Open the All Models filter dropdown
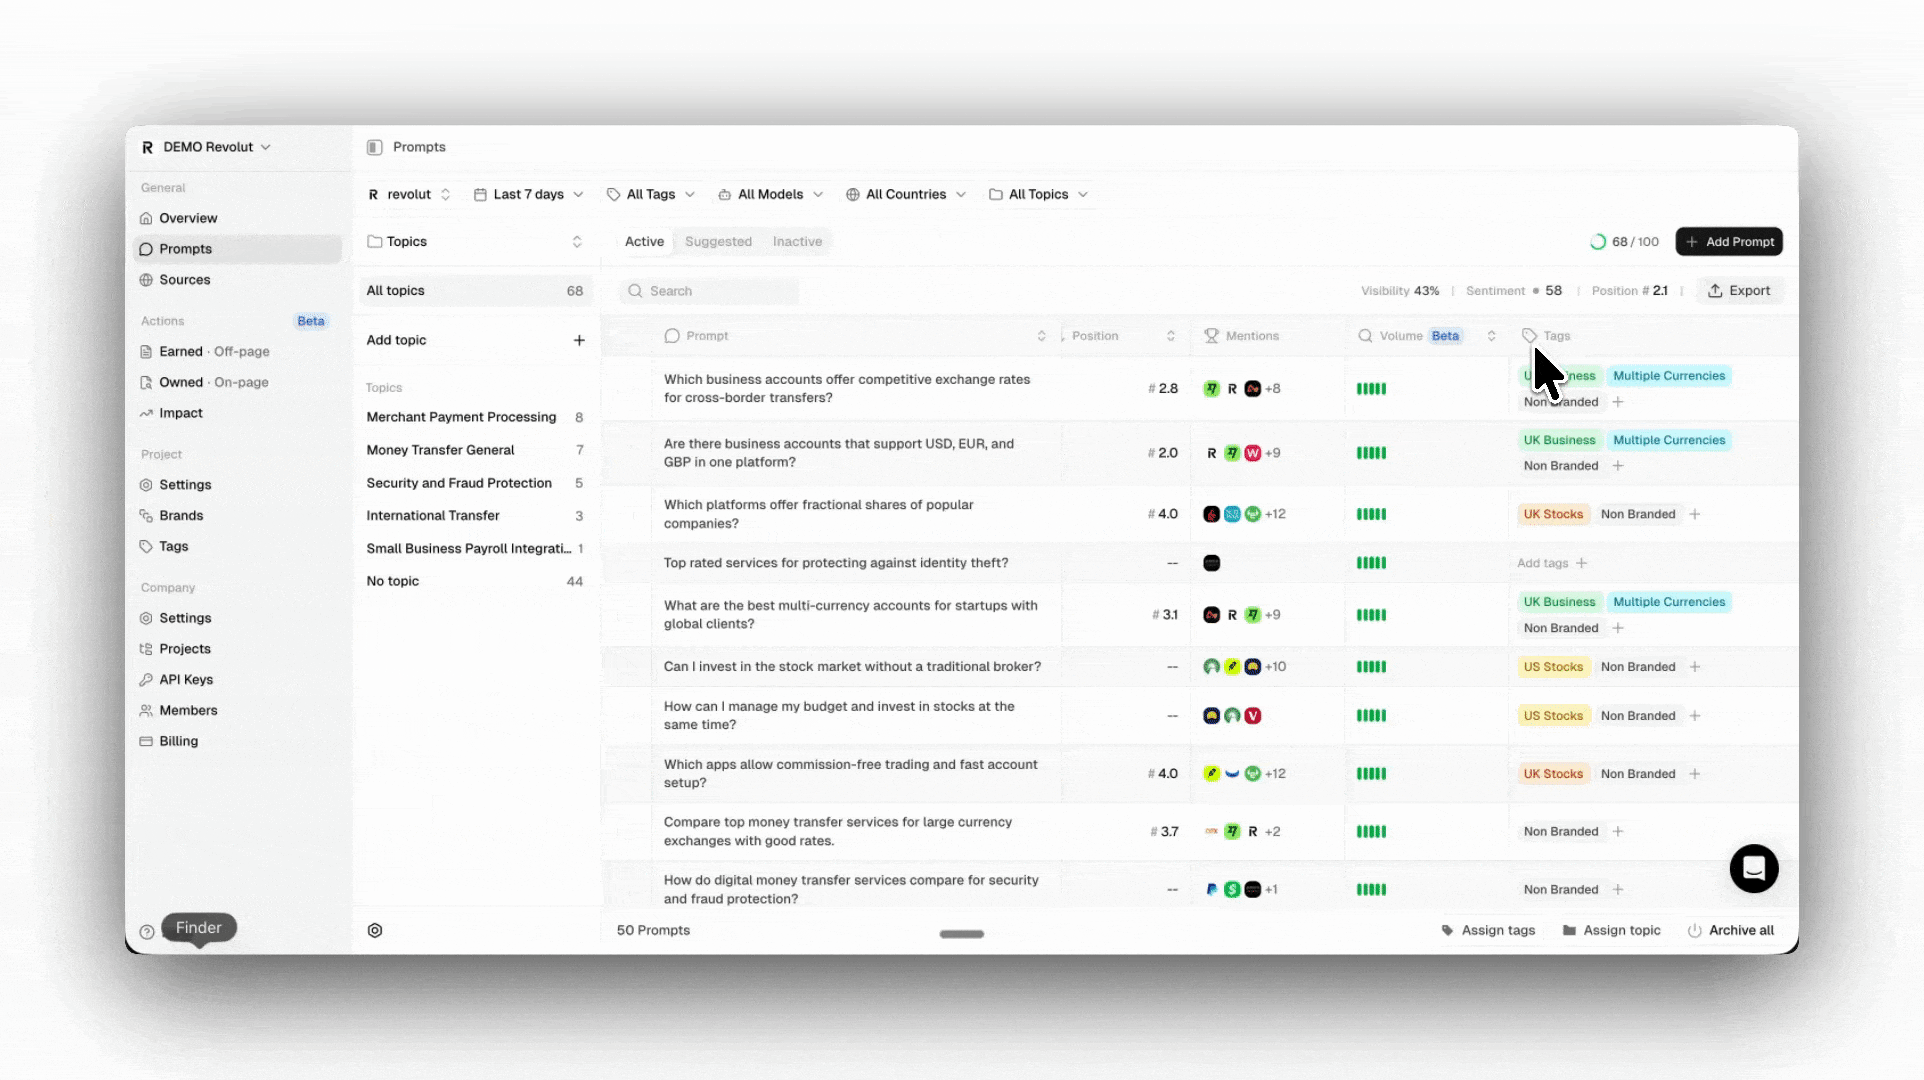The image size is (1924, 1080). pyautogui.click(x=770, y=194)
